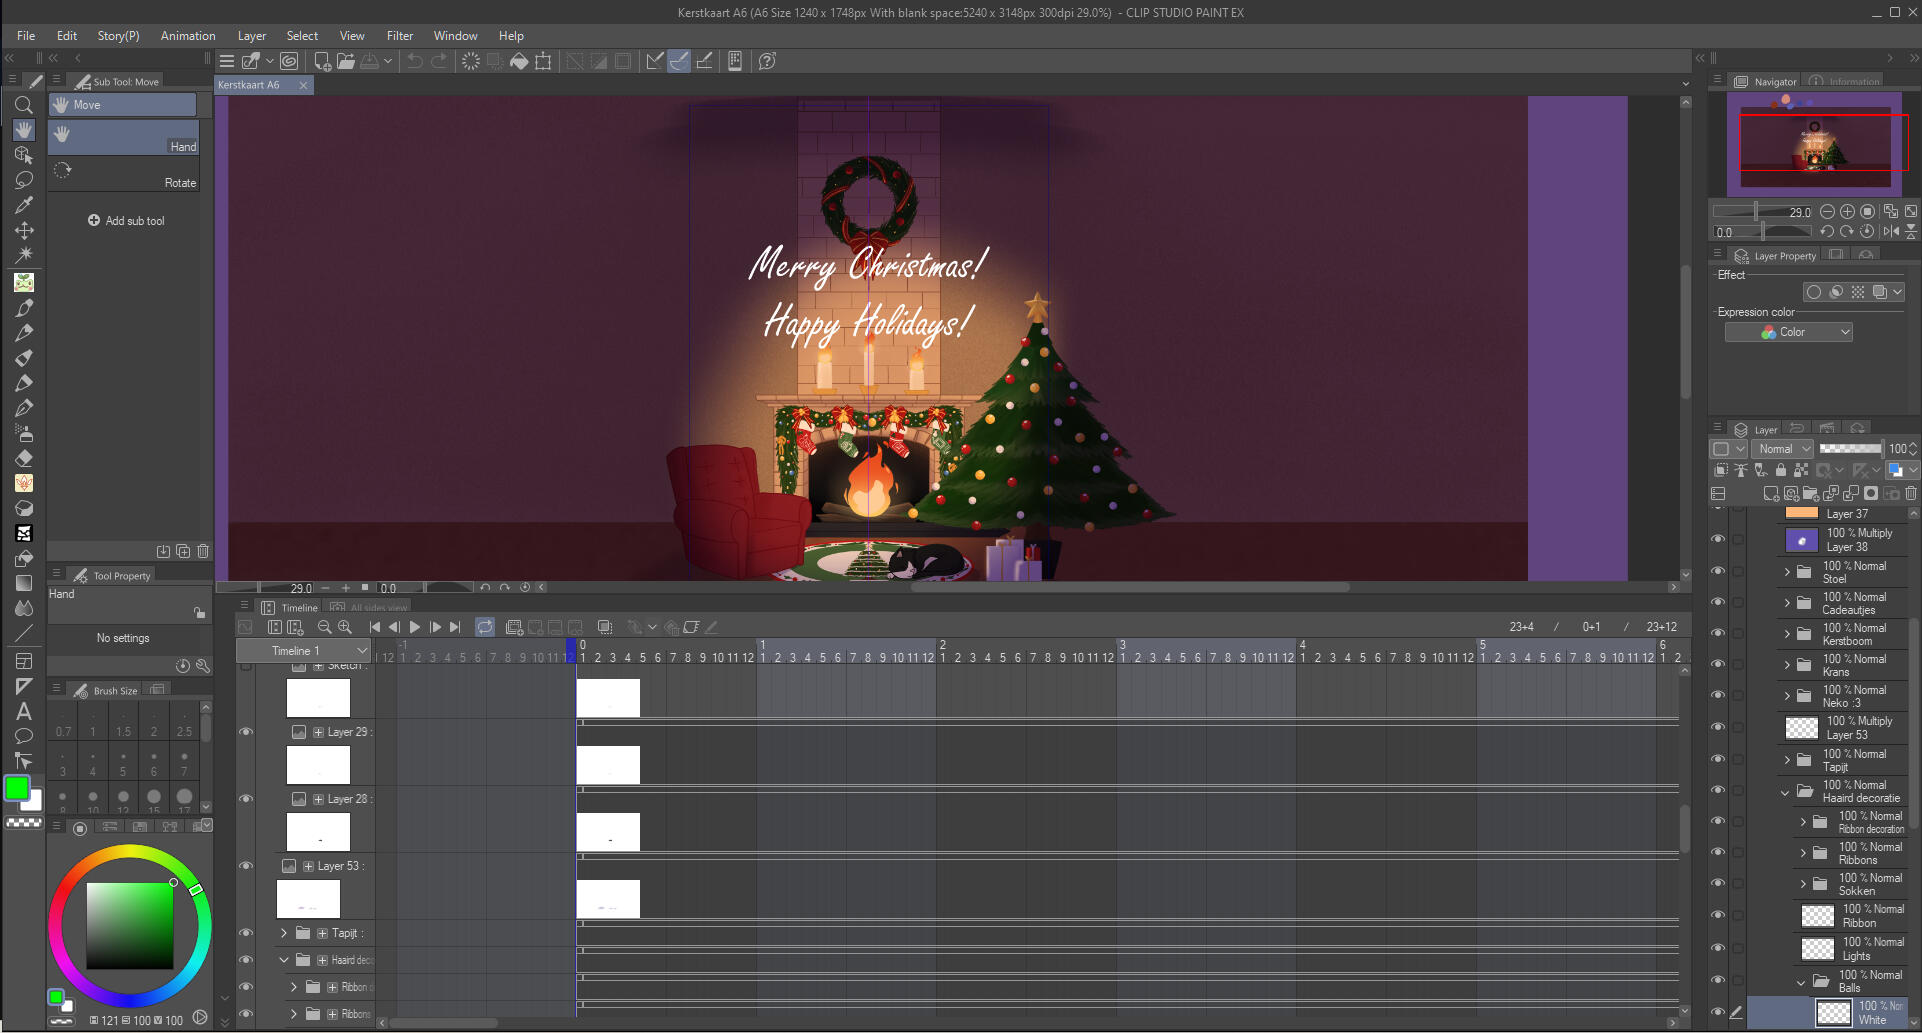Click Add sub tool

[x=126, y=221]
